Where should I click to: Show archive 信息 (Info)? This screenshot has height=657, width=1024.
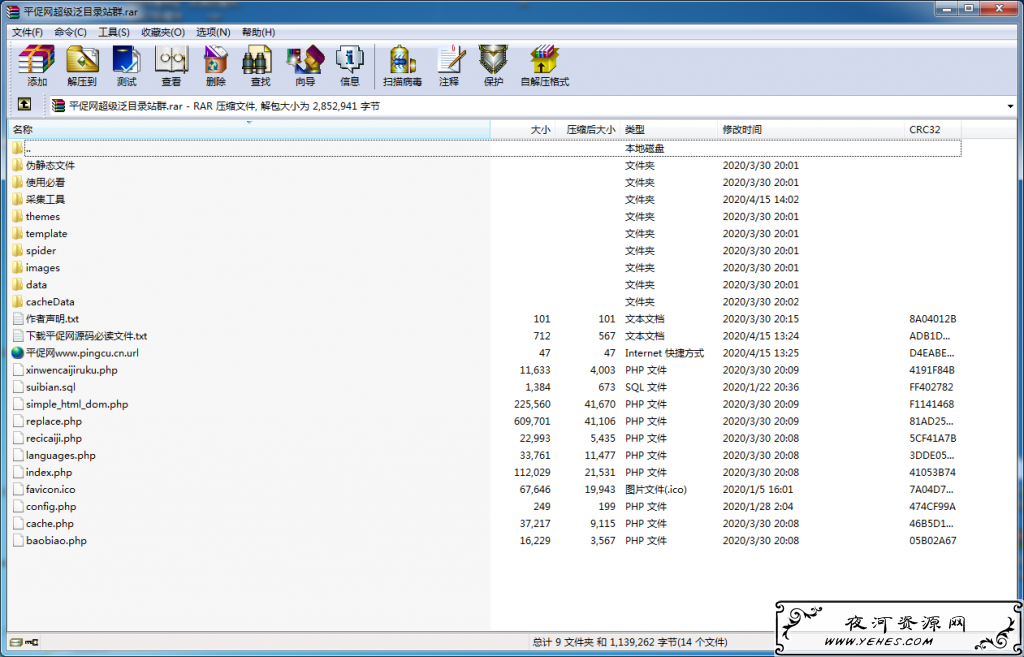pyautogui.click(x=349, y=65)
